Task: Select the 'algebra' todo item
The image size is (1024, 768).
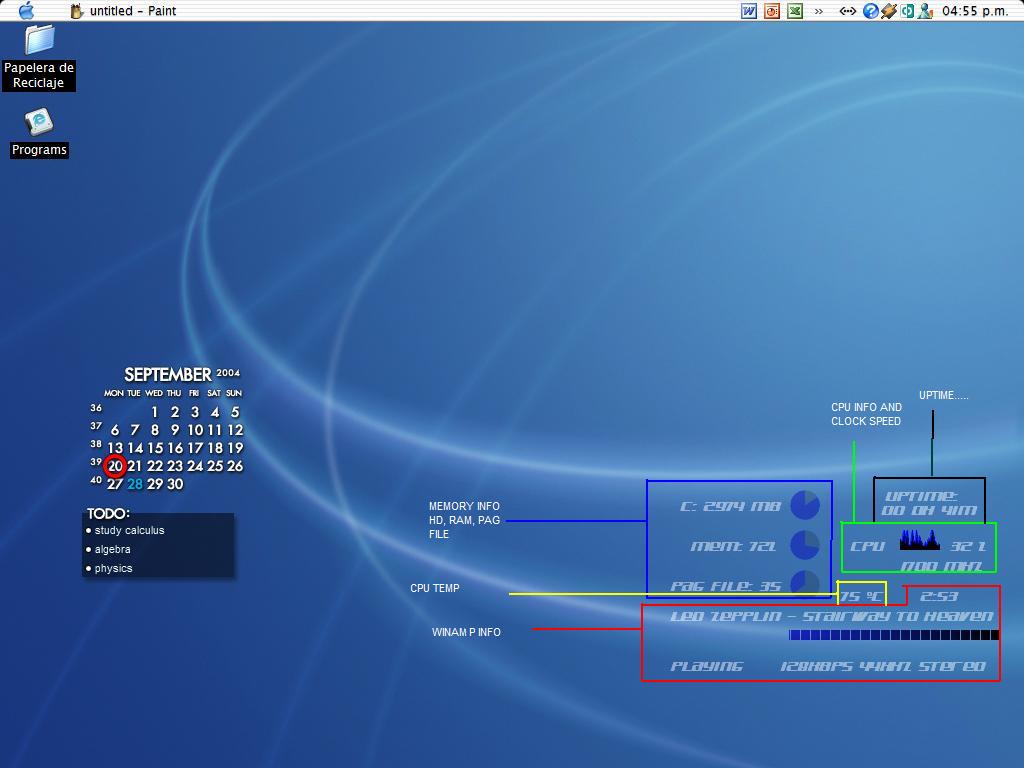Action: pyautogui.click(x=112, y=549)
